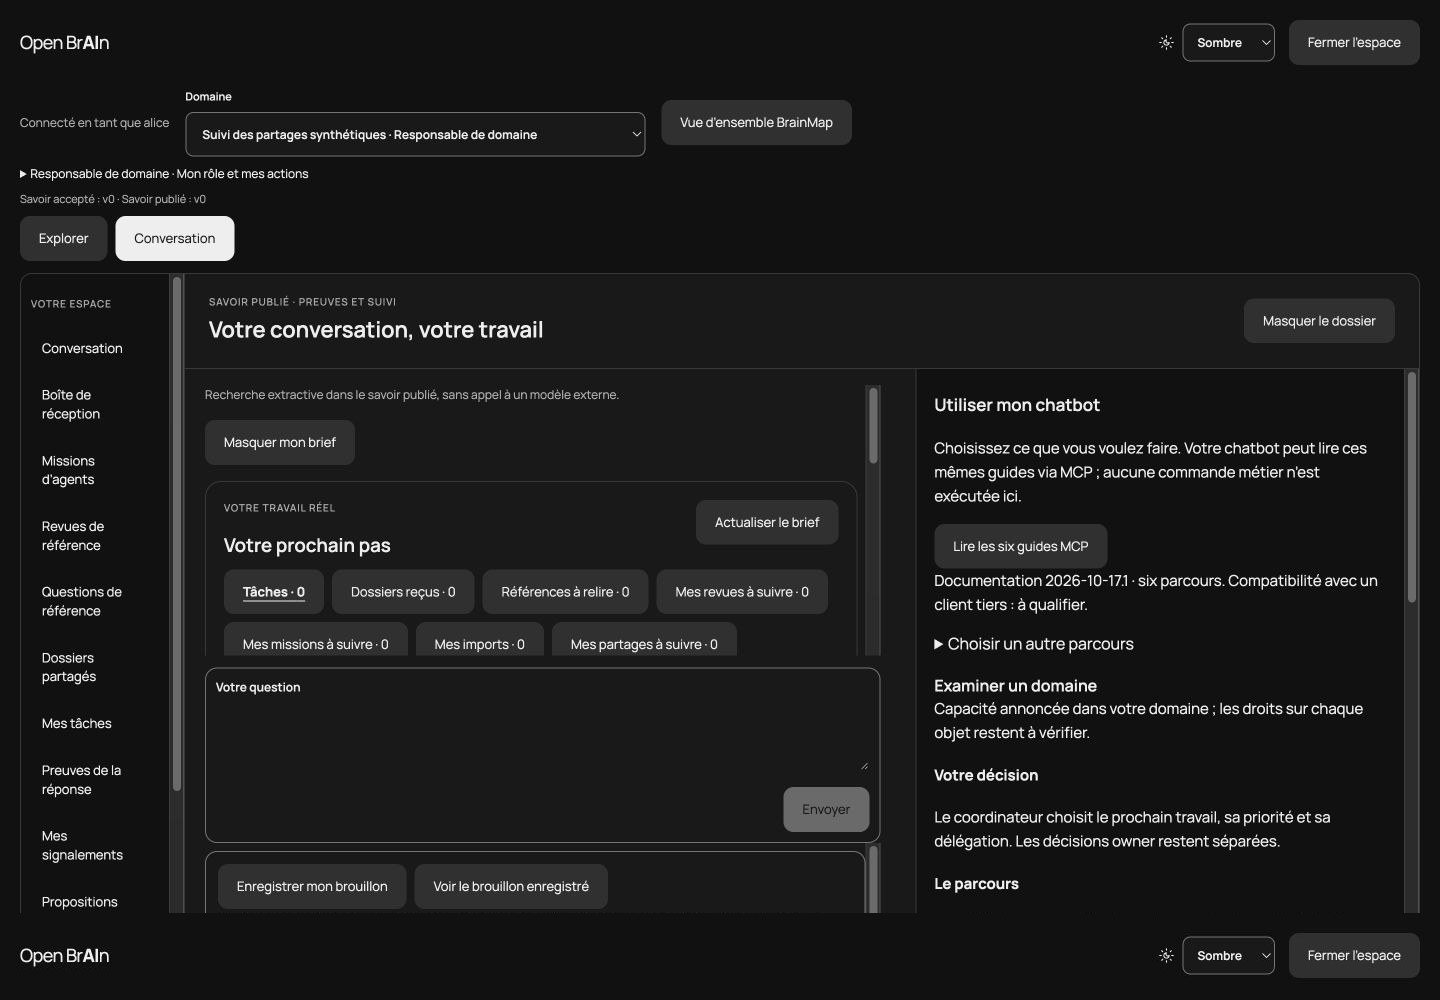The height and width of the screenshot is (1000, 1440).
Task: Click the bottom Open BrAIn logo
Action: [65, 956]
